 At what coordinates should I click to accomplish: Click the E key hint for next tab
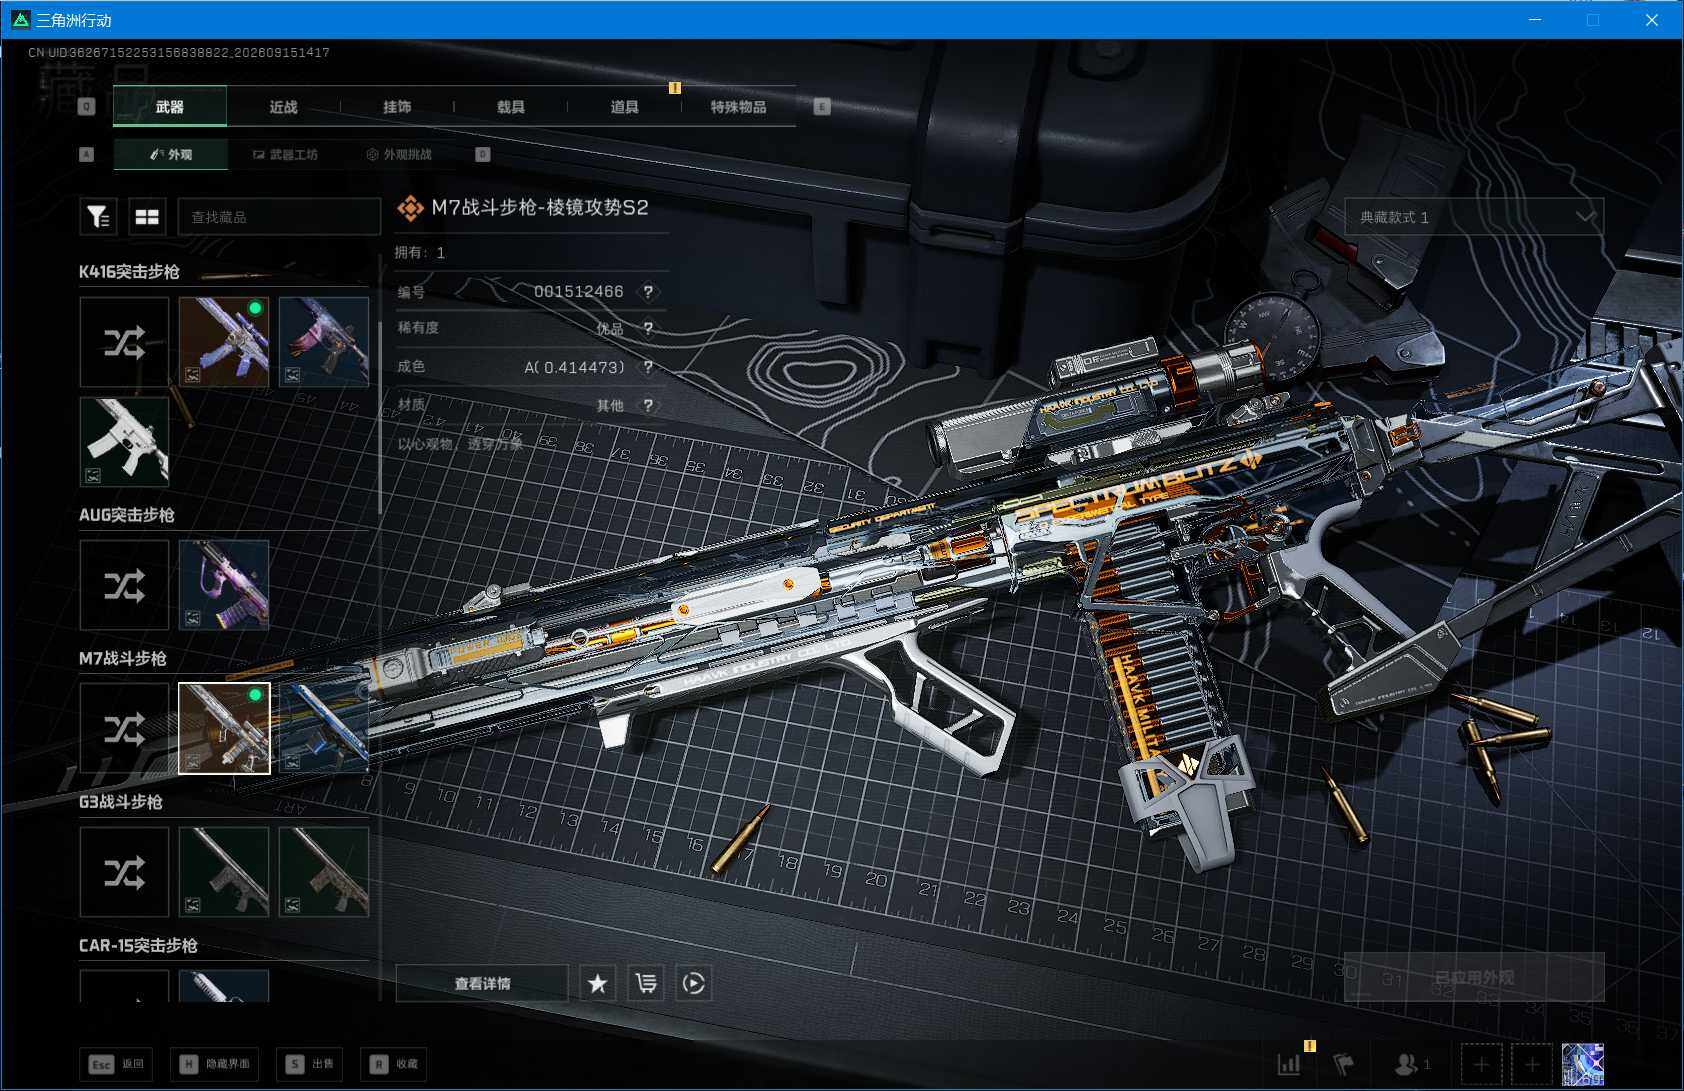[x=822, y=106]
